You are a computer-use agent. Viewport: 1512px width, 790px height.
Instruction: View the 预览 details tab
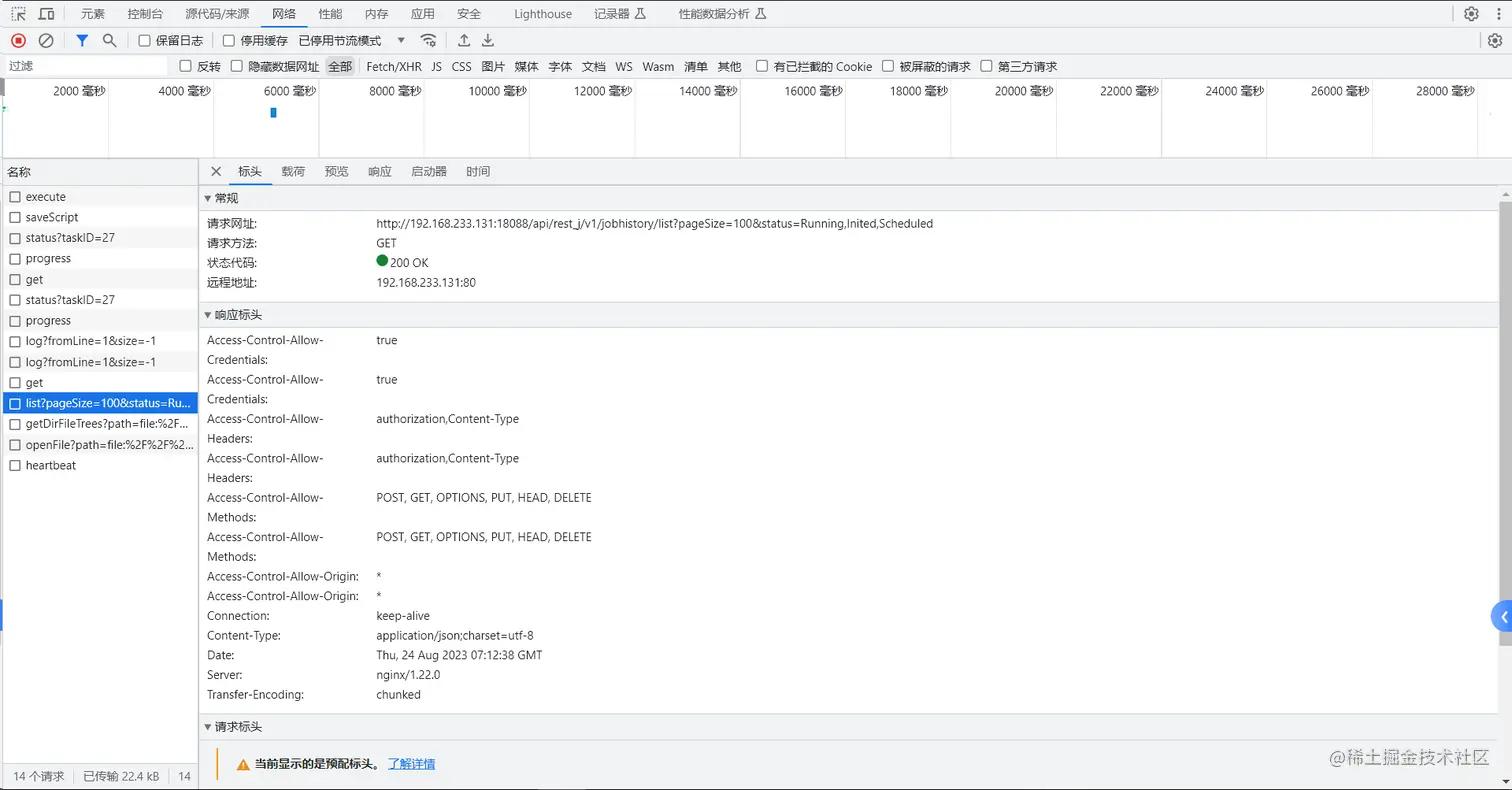click(x=337, y=172)
